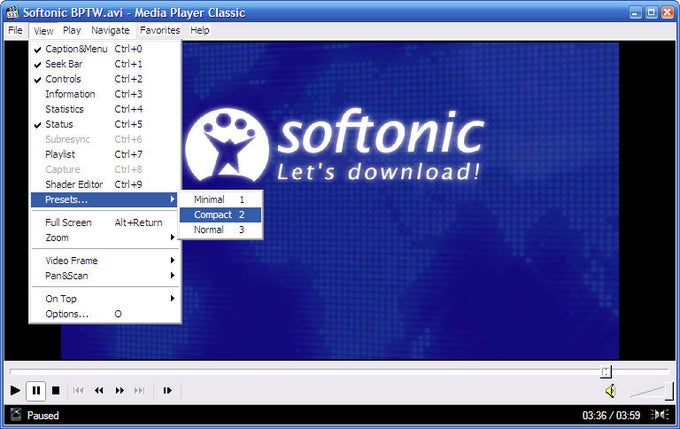680x429 pixels.
Task: Open the File menu
Action: click(15, 30)
